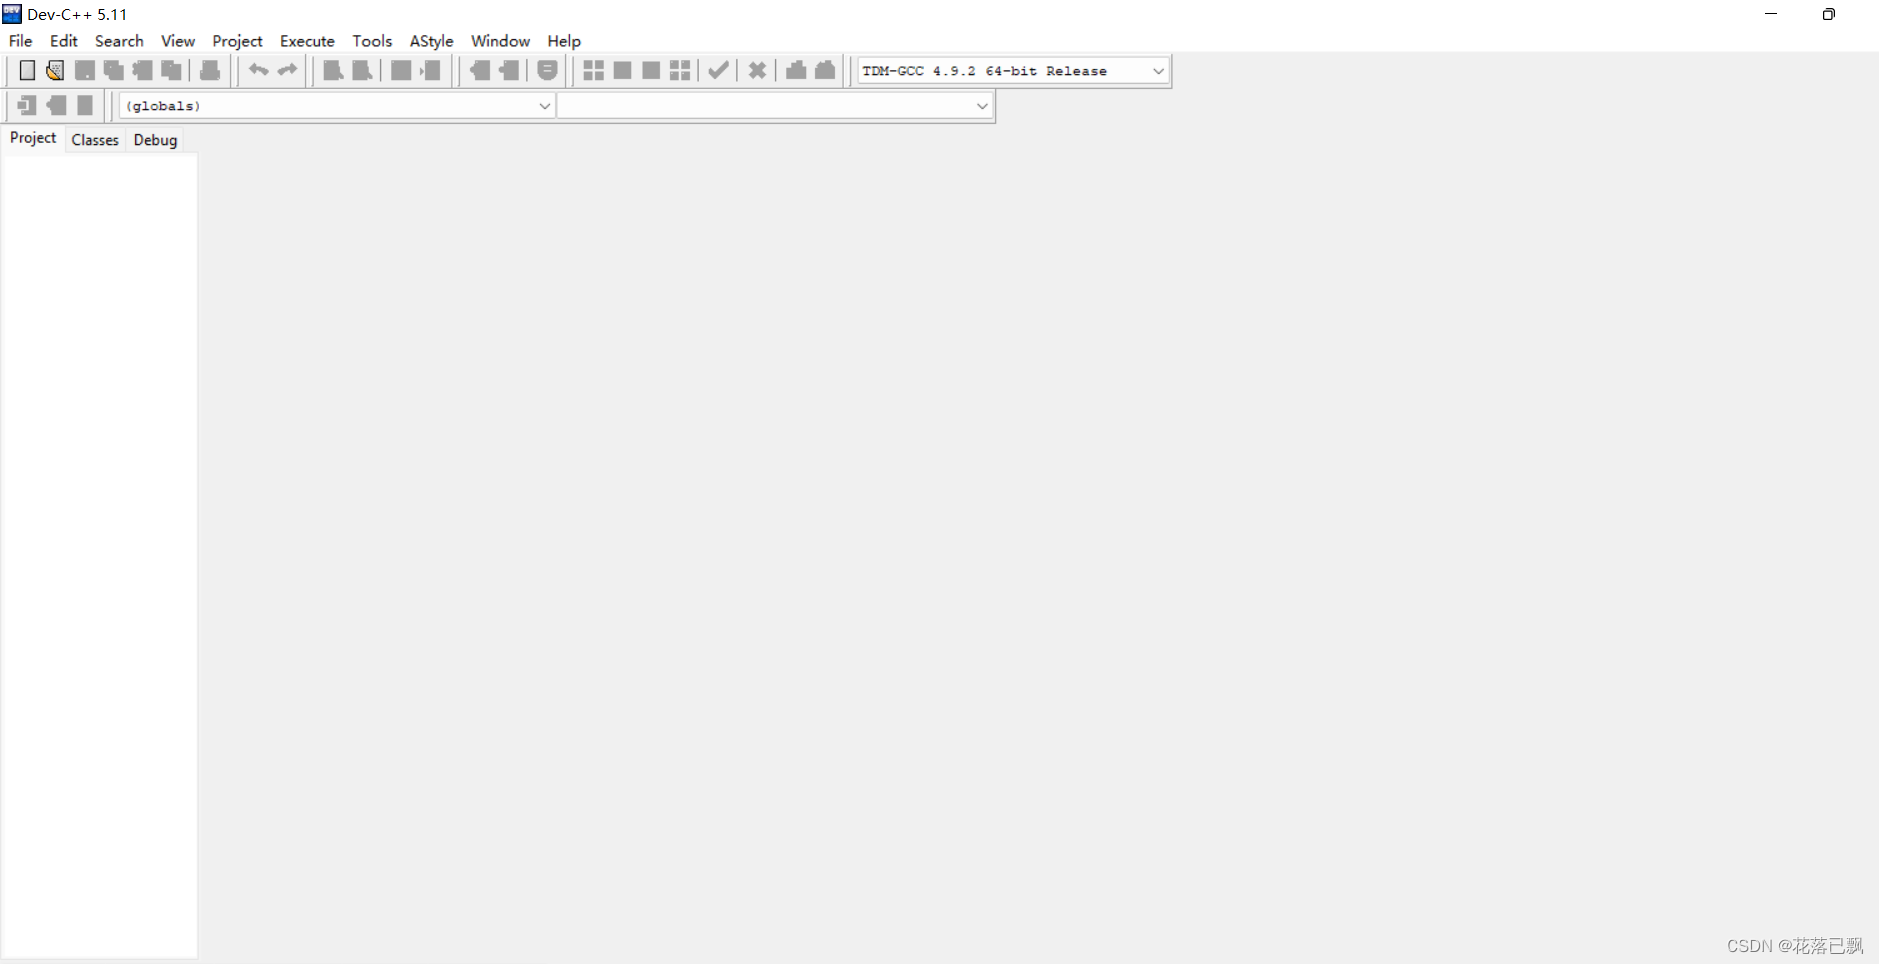Open the File menu
The width and height of the screenshot is (1879, 964).
pos(20,41)
